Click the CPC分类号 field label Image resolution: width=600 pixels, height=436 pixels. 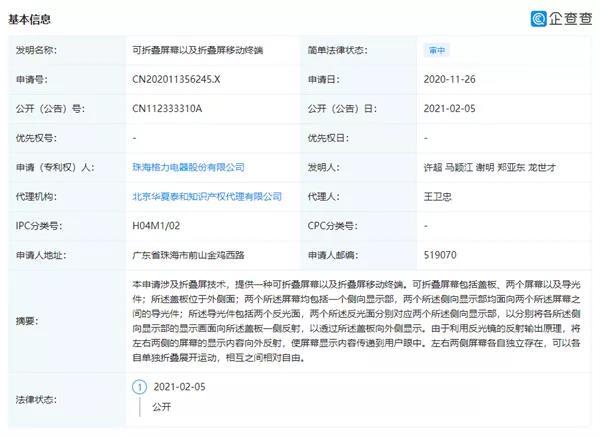[x=333, y=226]
